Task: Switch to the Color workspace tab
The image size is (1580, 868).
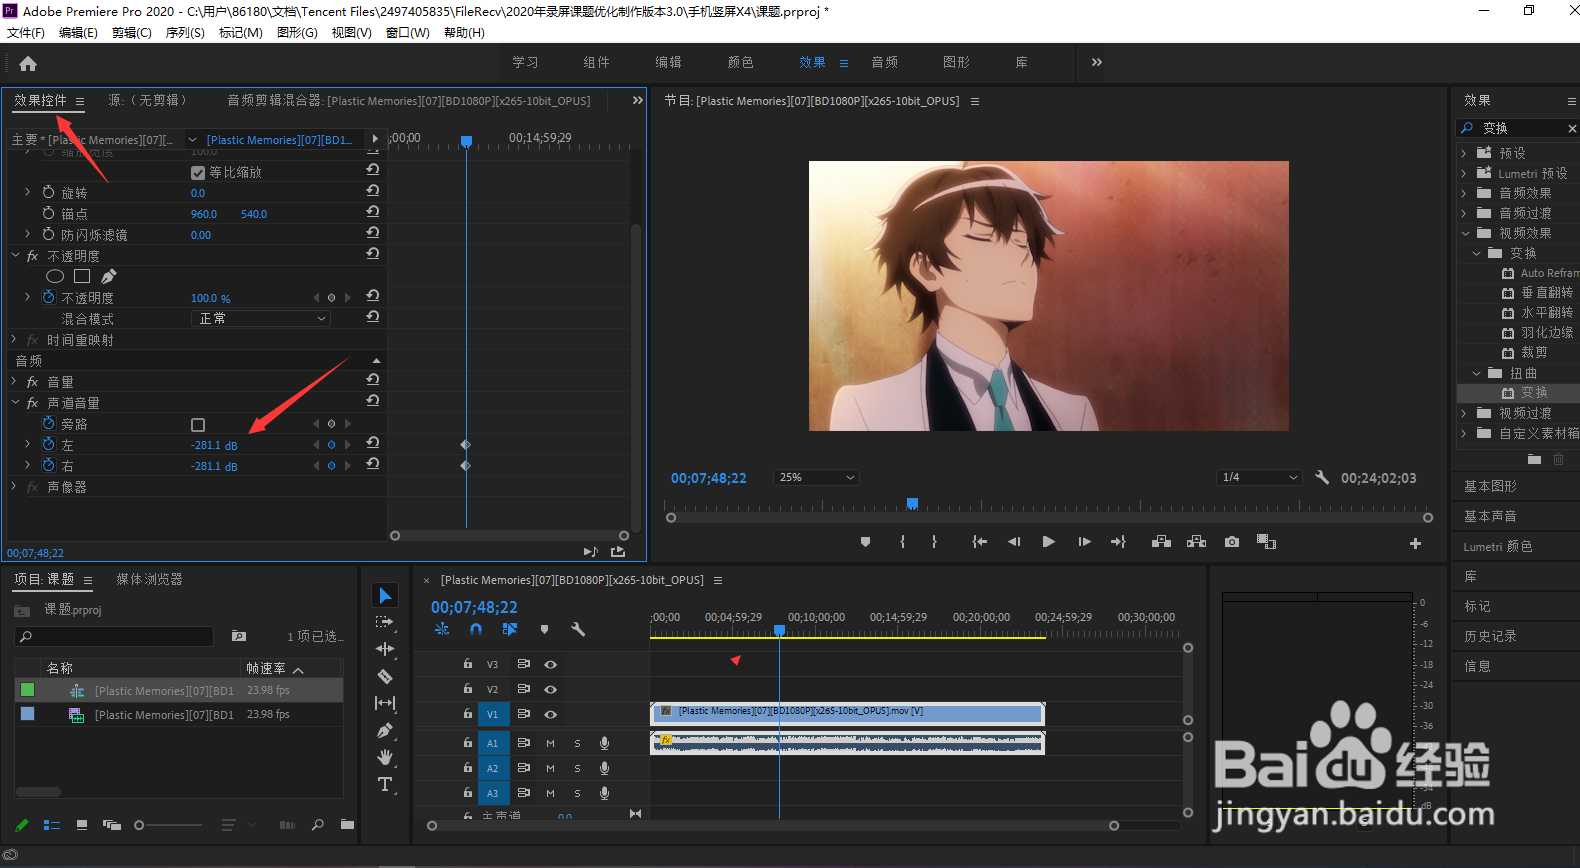Action: pos(740,62)
